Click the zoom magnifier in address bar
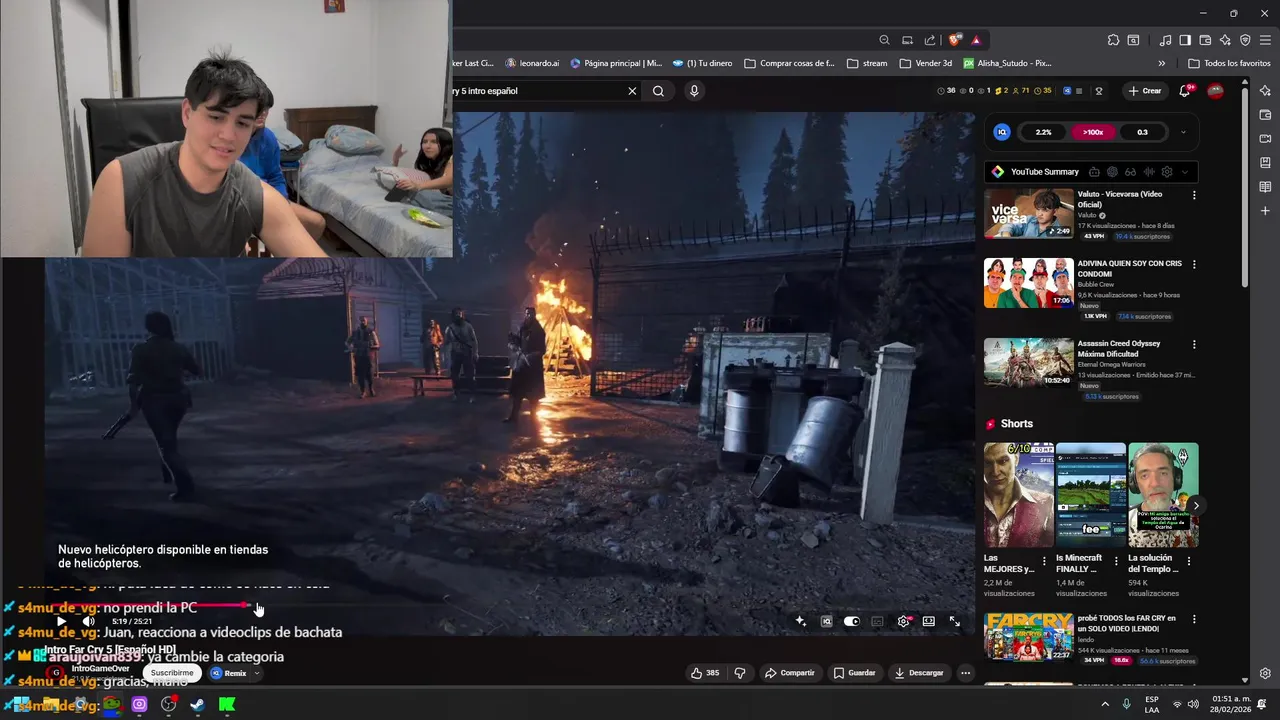This screenshot has height=720, width=1280. coord(884,40)
